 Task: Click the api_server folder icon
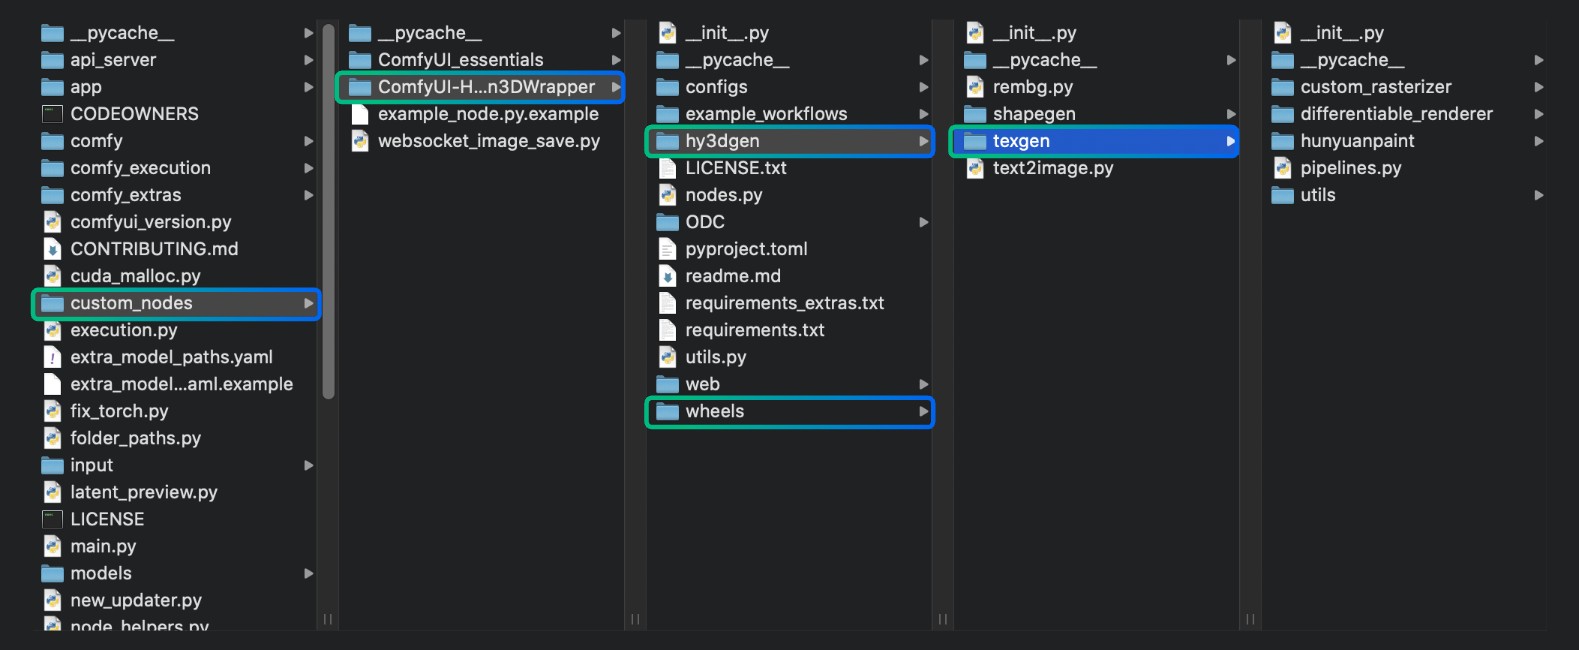tap(52, 60)
